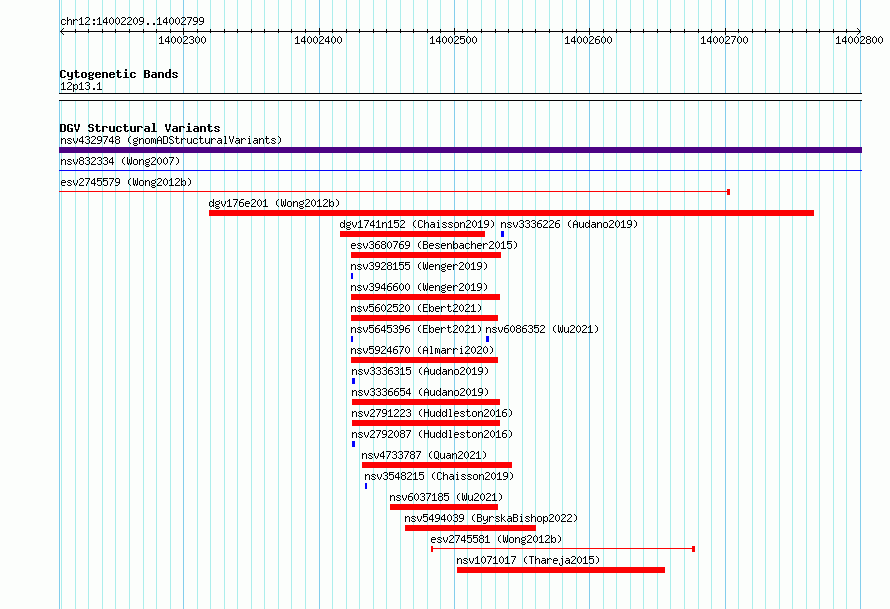Select esv3680769 (Besenbacher2015) label

click(x=434, y=245)
